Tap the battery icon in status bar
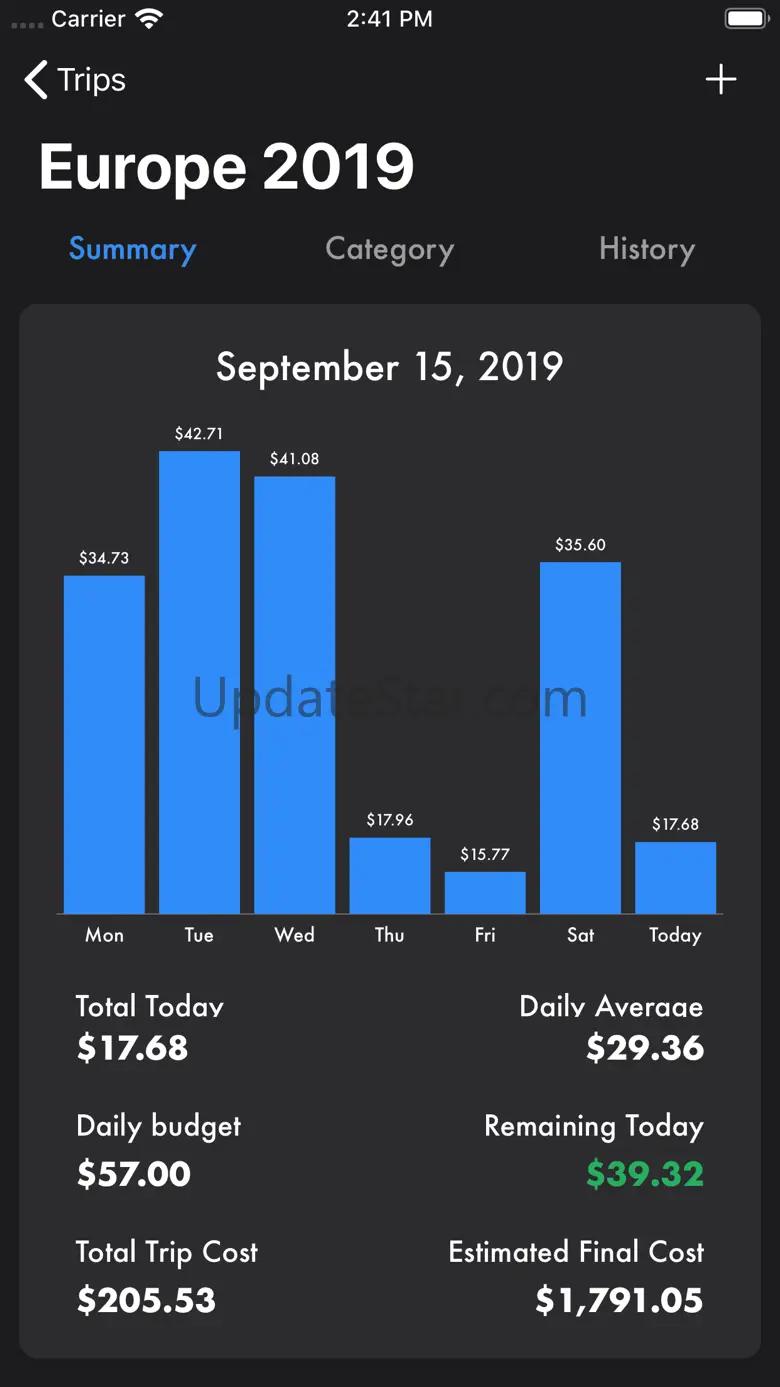The width and height of the screenshot is (780, 1387). (x=746, y=19)
